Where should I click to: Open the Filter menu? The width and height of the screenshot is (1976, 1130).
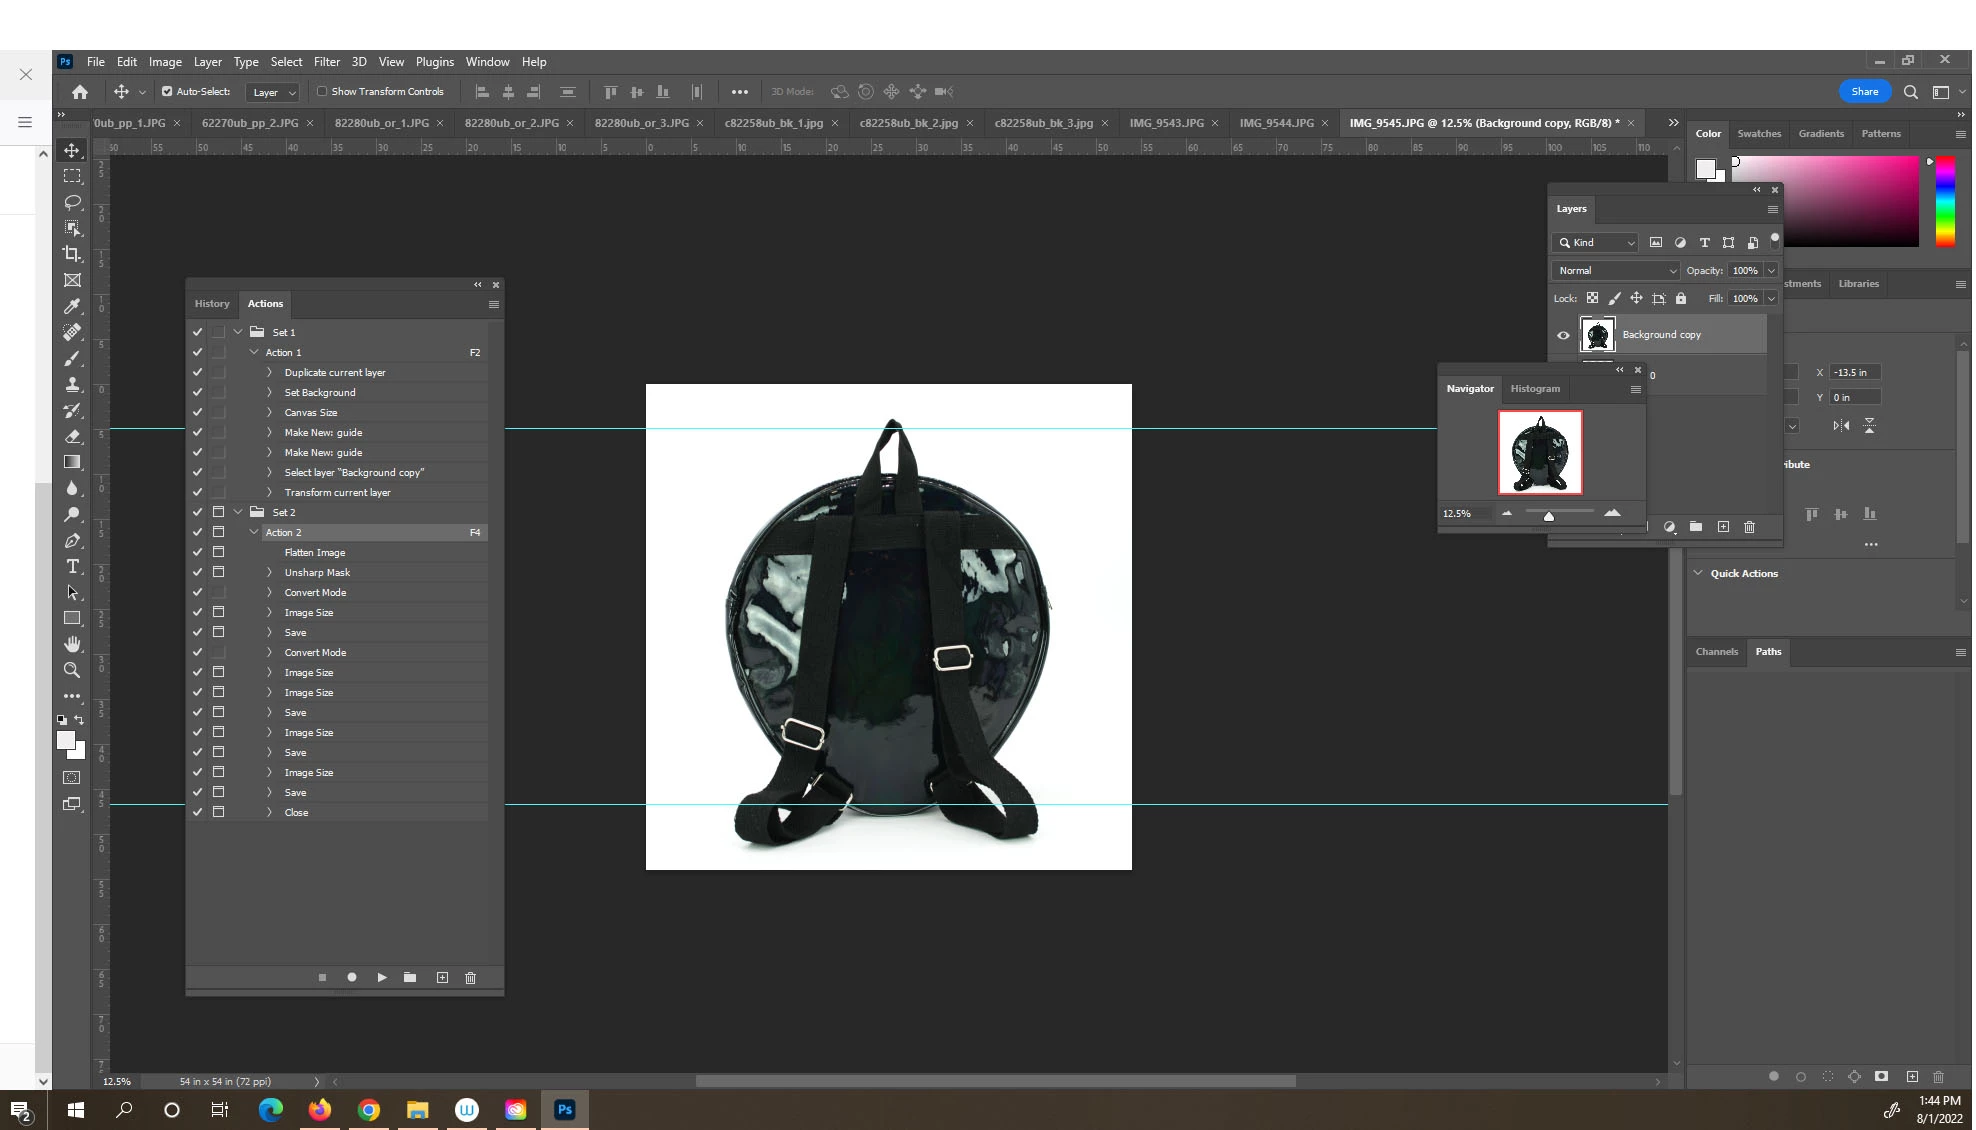pos(326,61)
